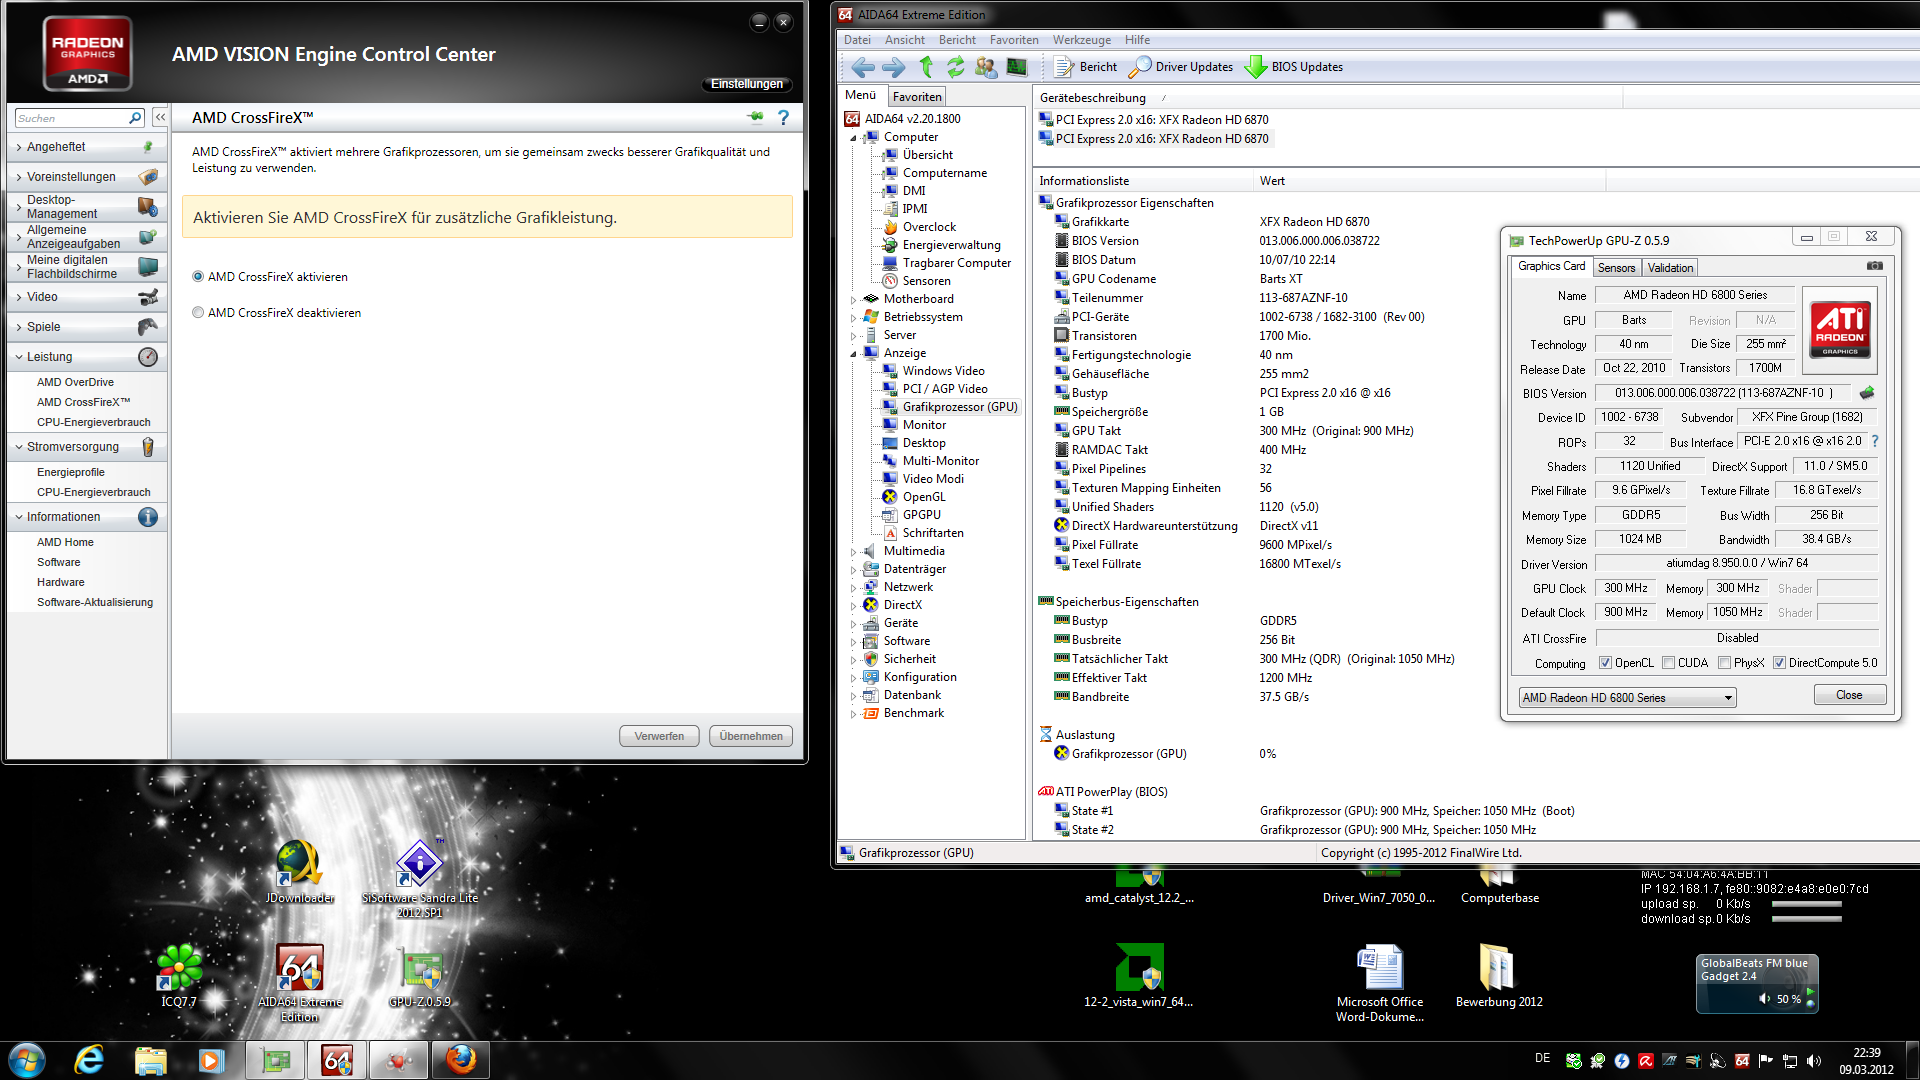Open the AIDA64 Extreme Edition desktop icon
The width and height of the screenshot is (1920, 1080).
[x=300, y=983]
